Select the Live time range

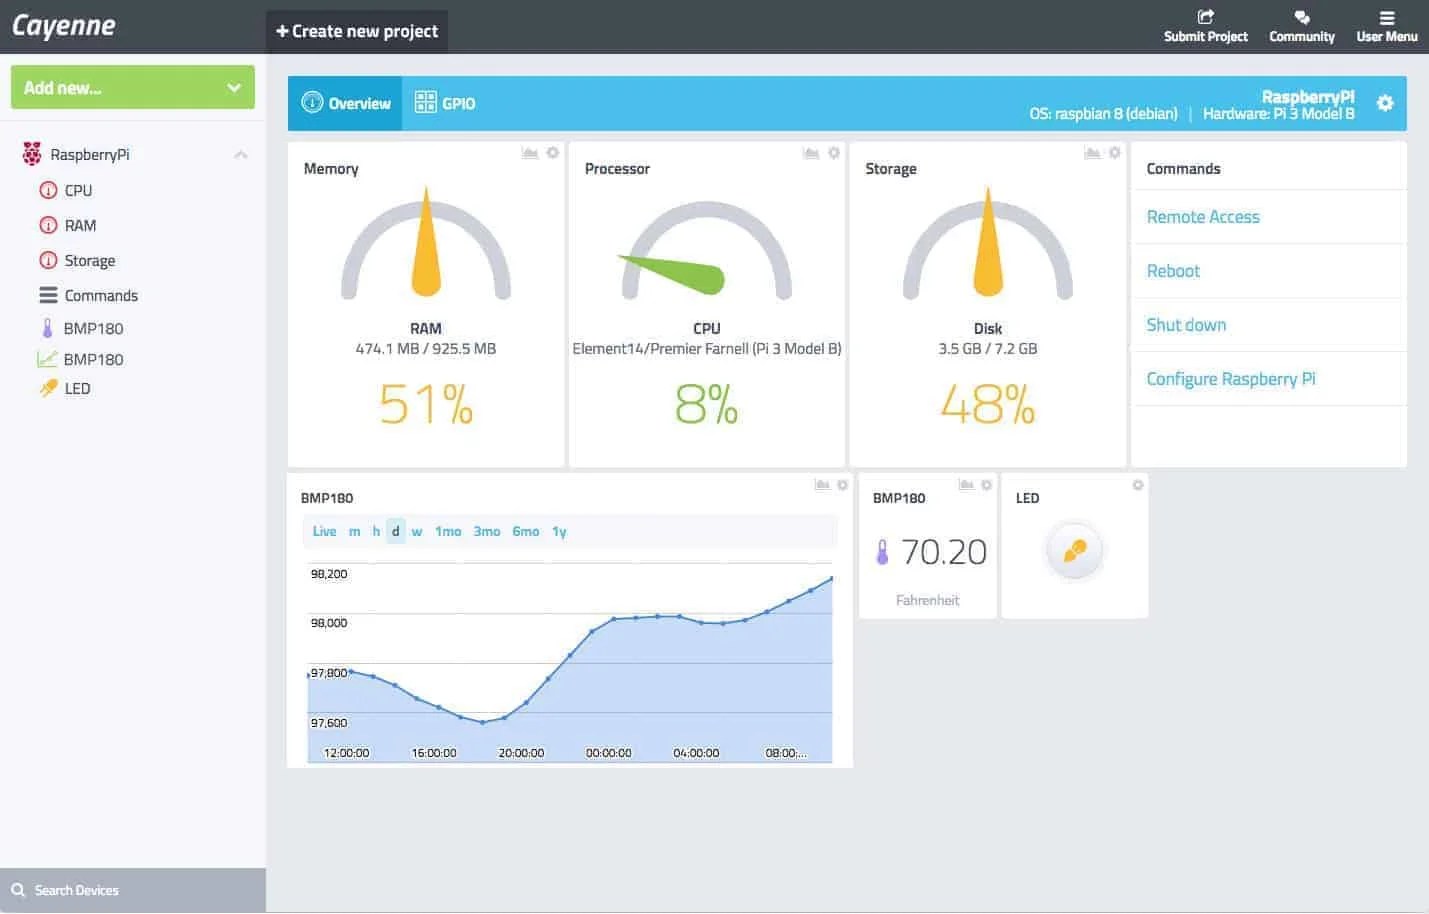point(324,531)
